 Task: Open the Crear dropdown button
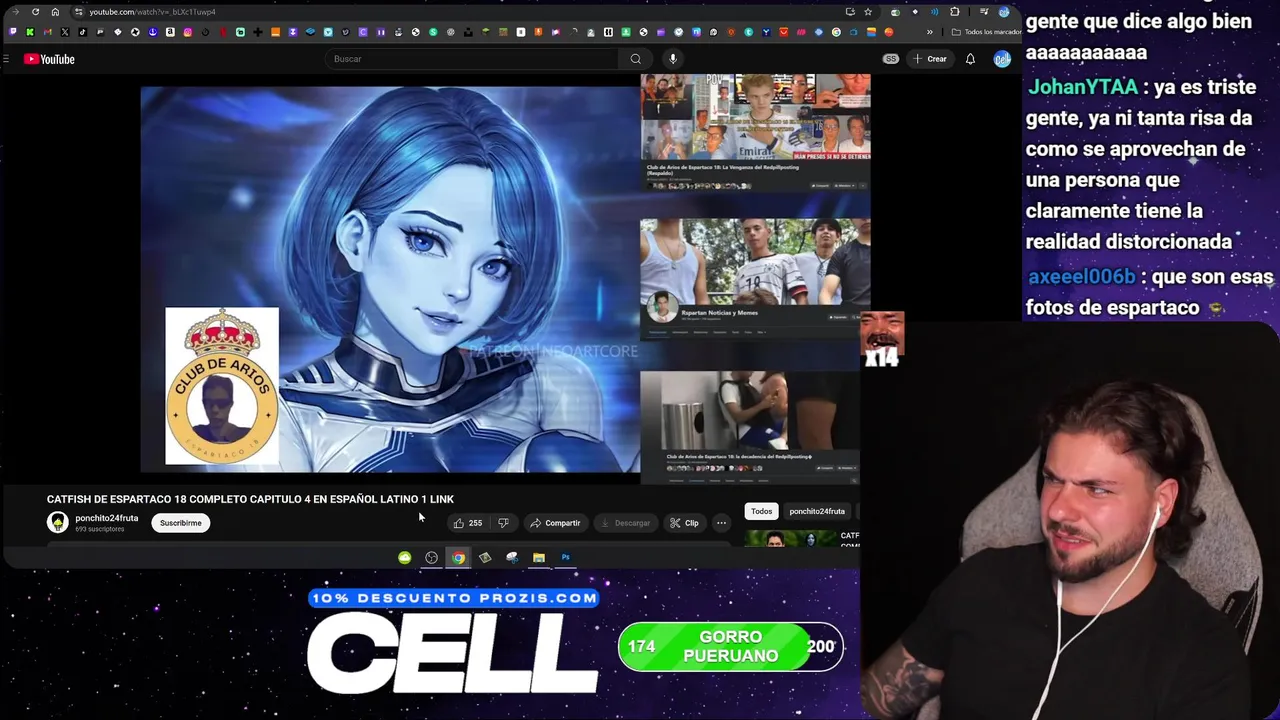(x=929, y=59)
